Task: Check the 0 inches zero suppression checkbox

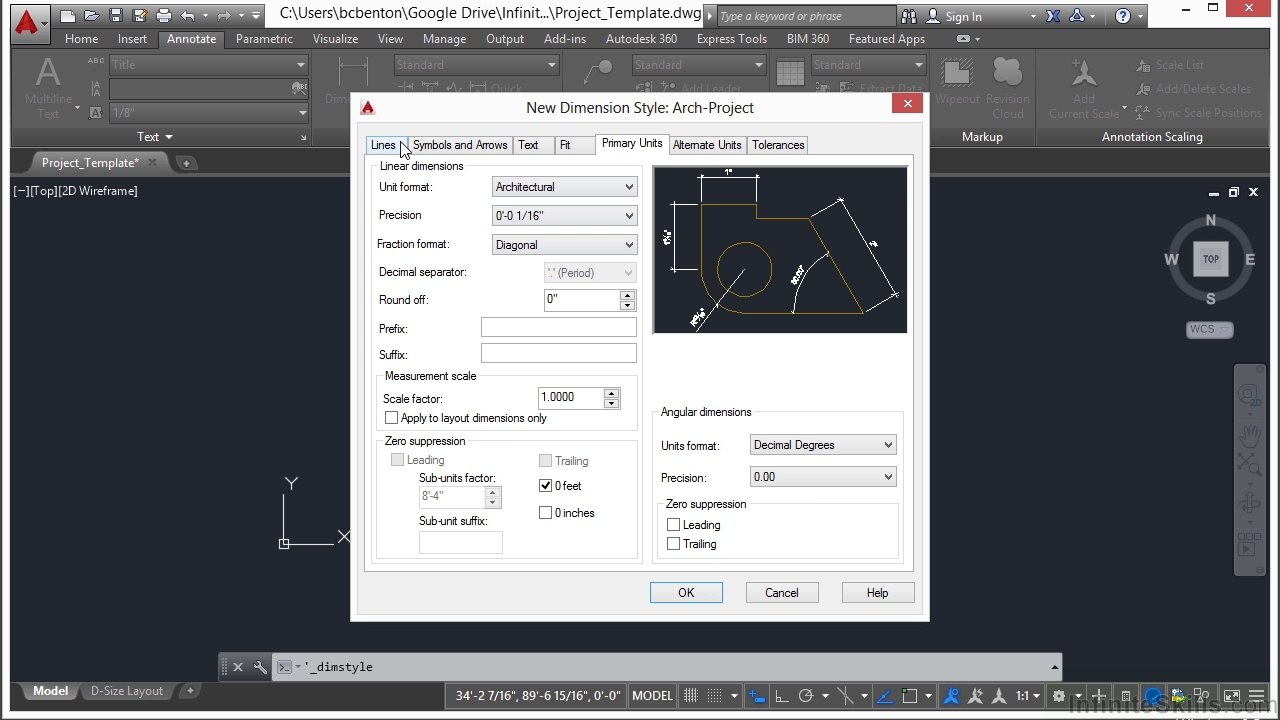Action: click(x=545, y=513)
